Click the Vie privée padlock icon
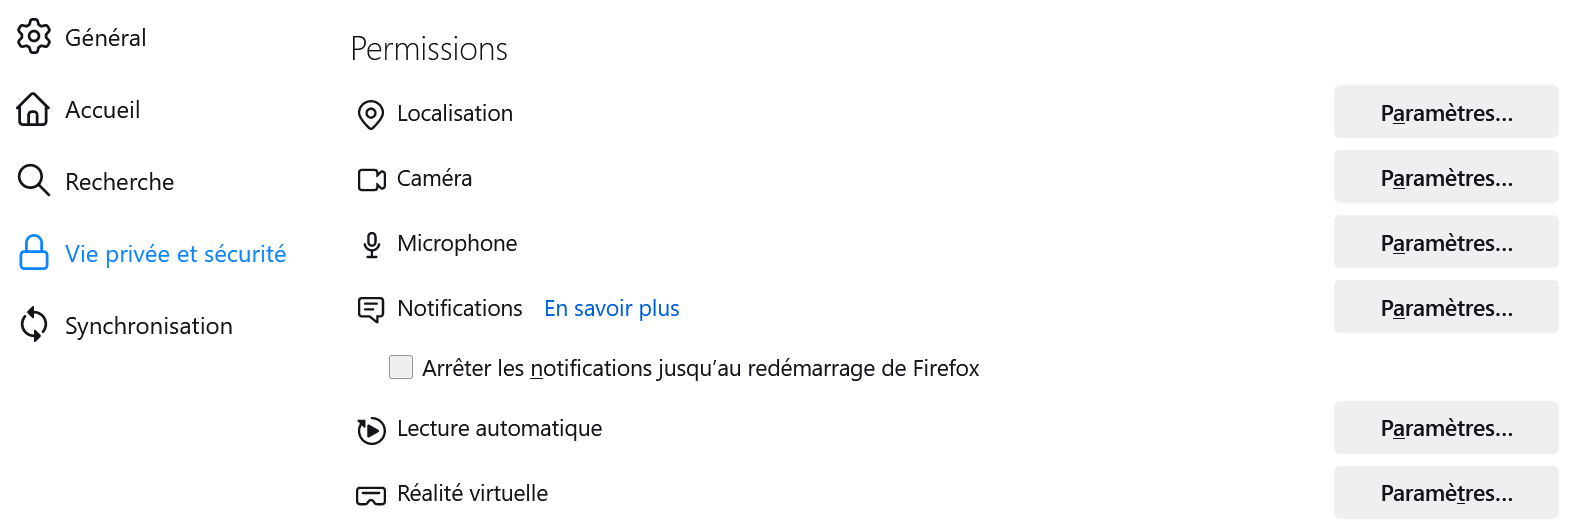1571x531 pixels. (x=34, y=253)
